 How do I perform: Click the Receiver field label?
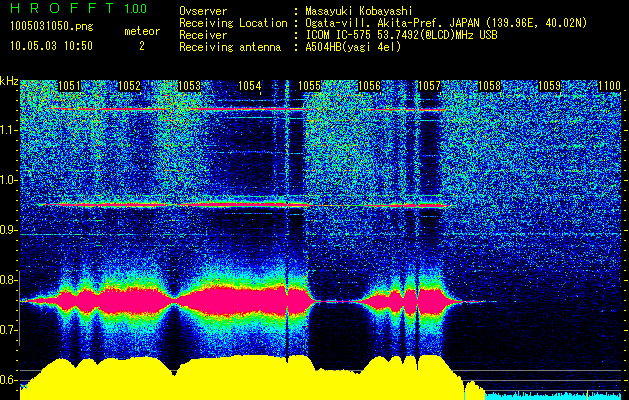click(203, 35)
